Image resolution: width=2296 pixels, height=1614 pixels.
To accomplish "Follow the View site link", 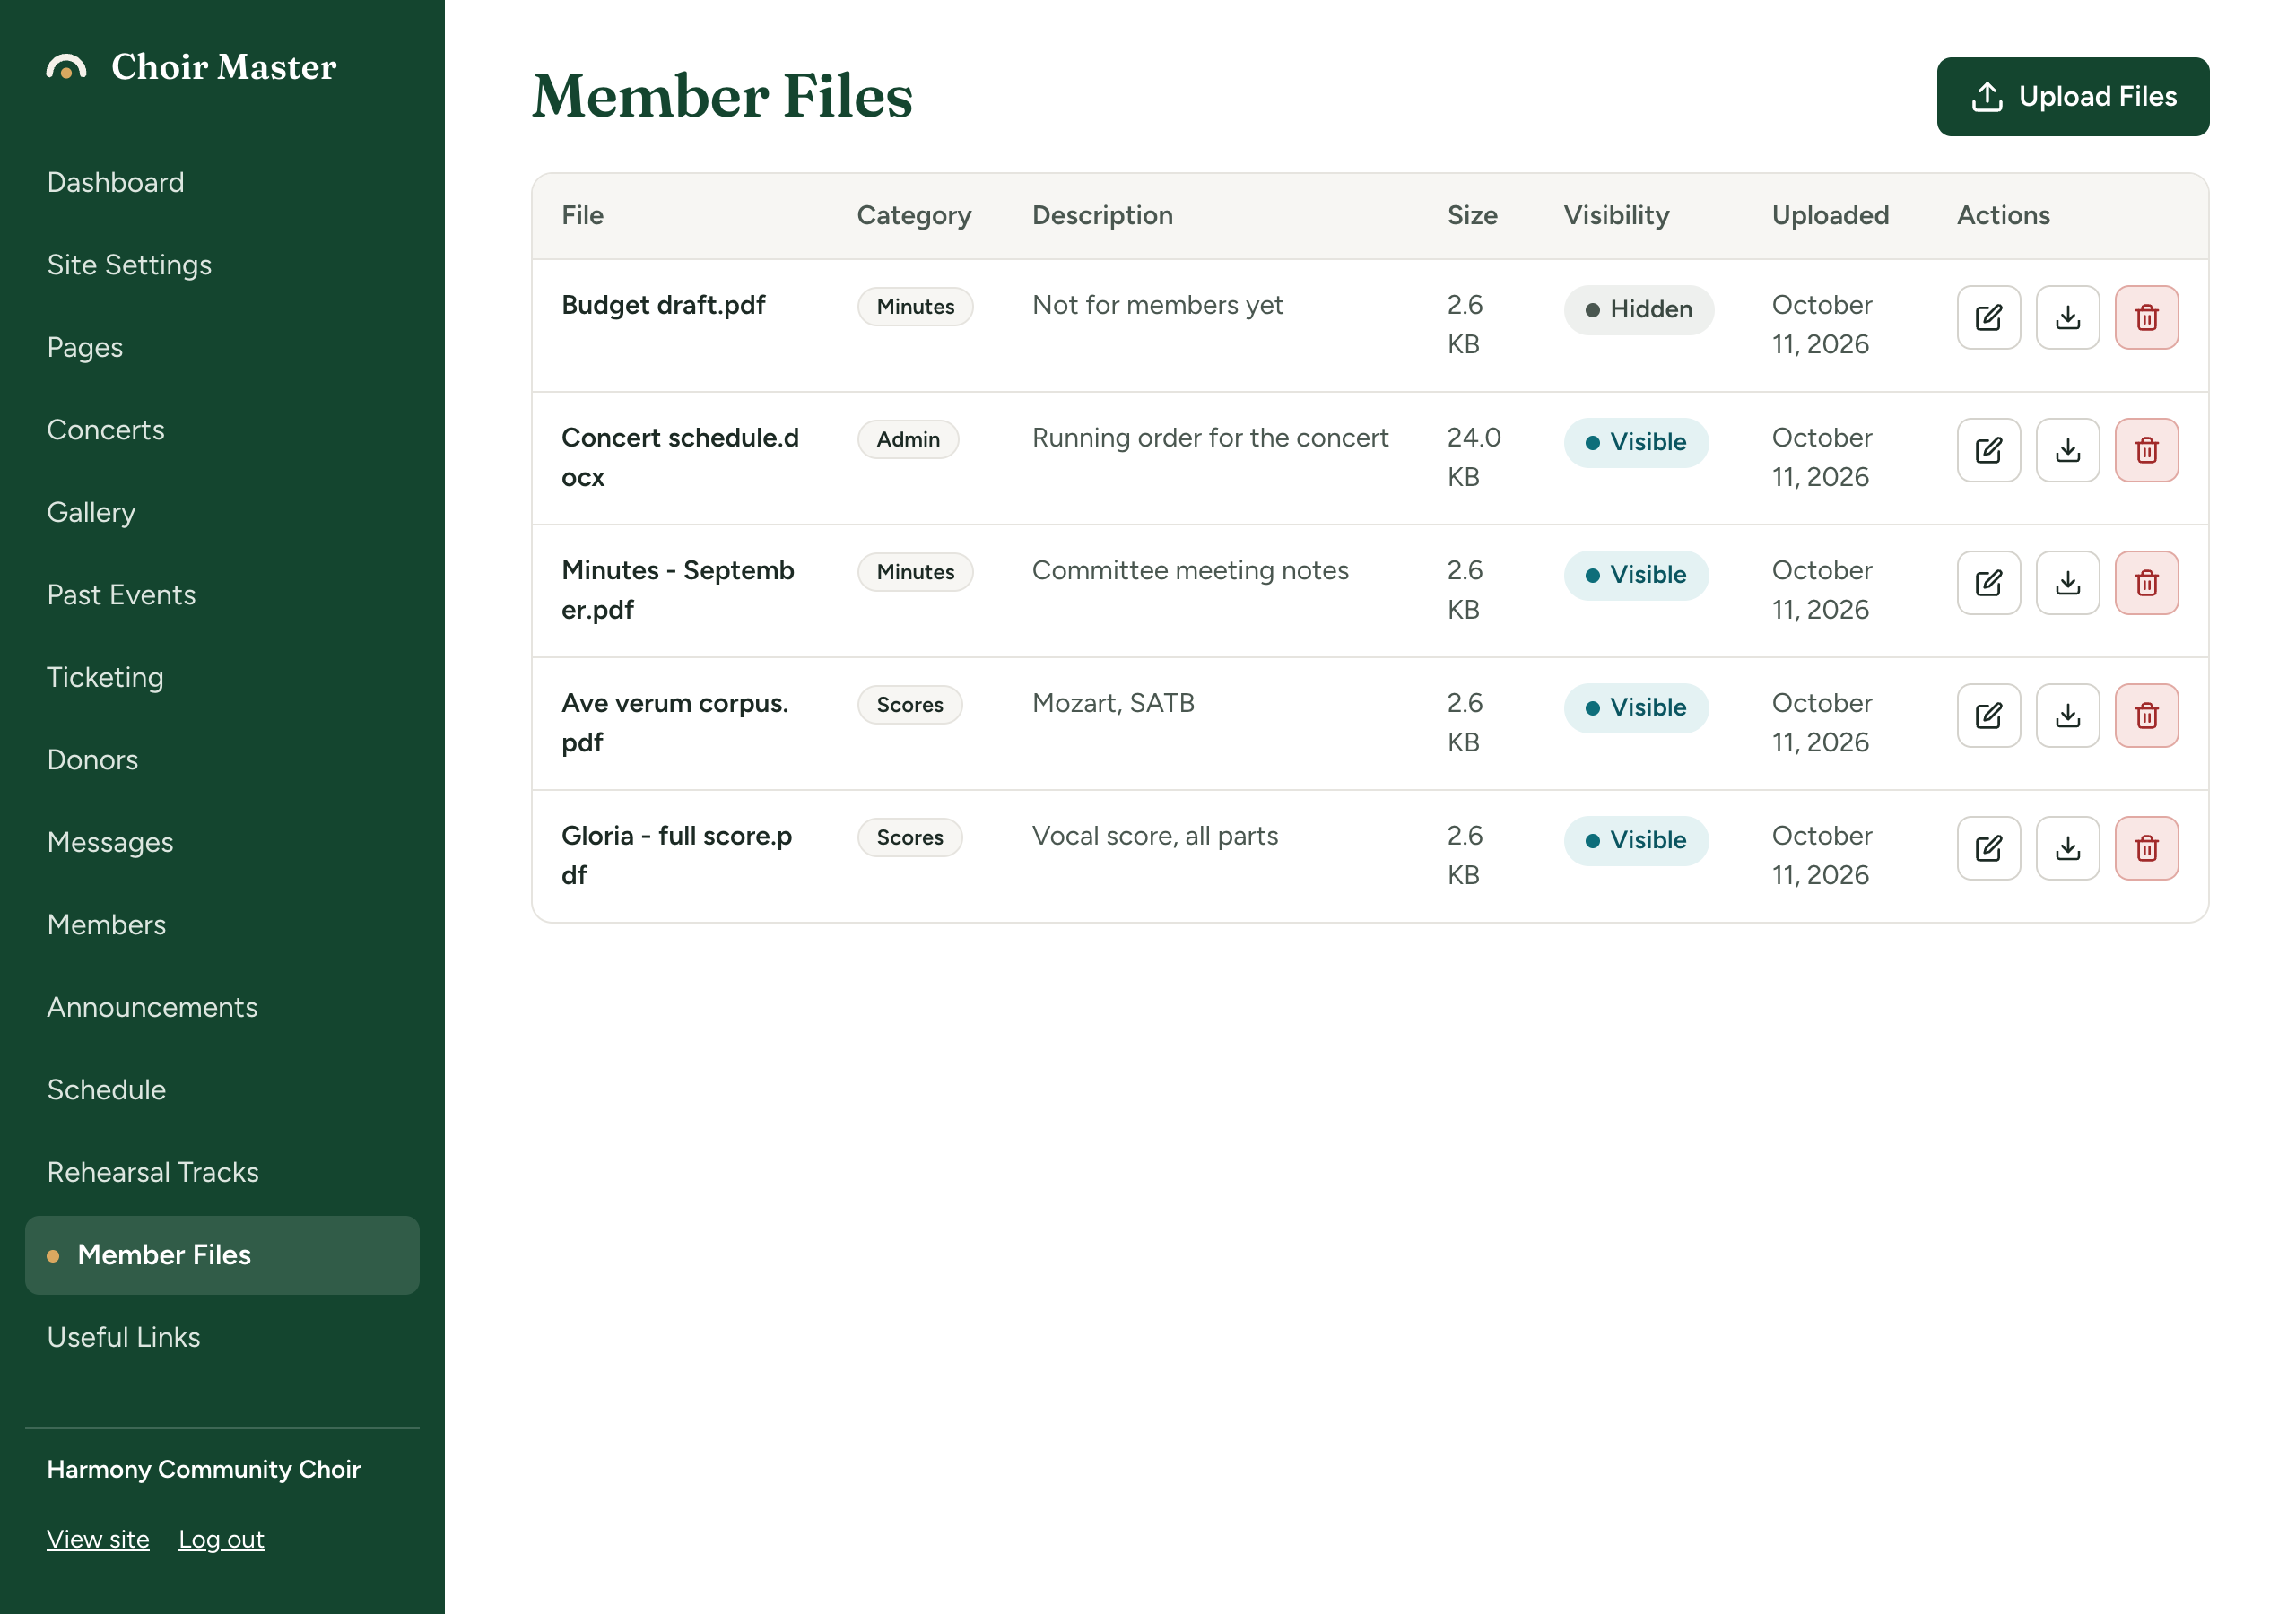I will click(x=98, y=1539).
